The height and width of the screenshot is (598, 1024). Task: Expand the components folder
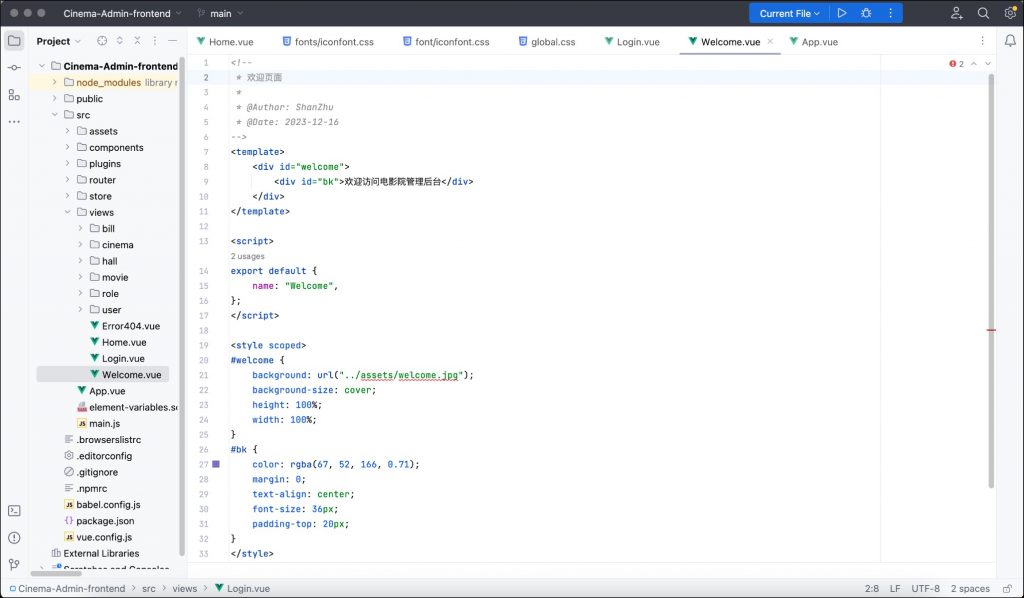(x=68, y=147)
